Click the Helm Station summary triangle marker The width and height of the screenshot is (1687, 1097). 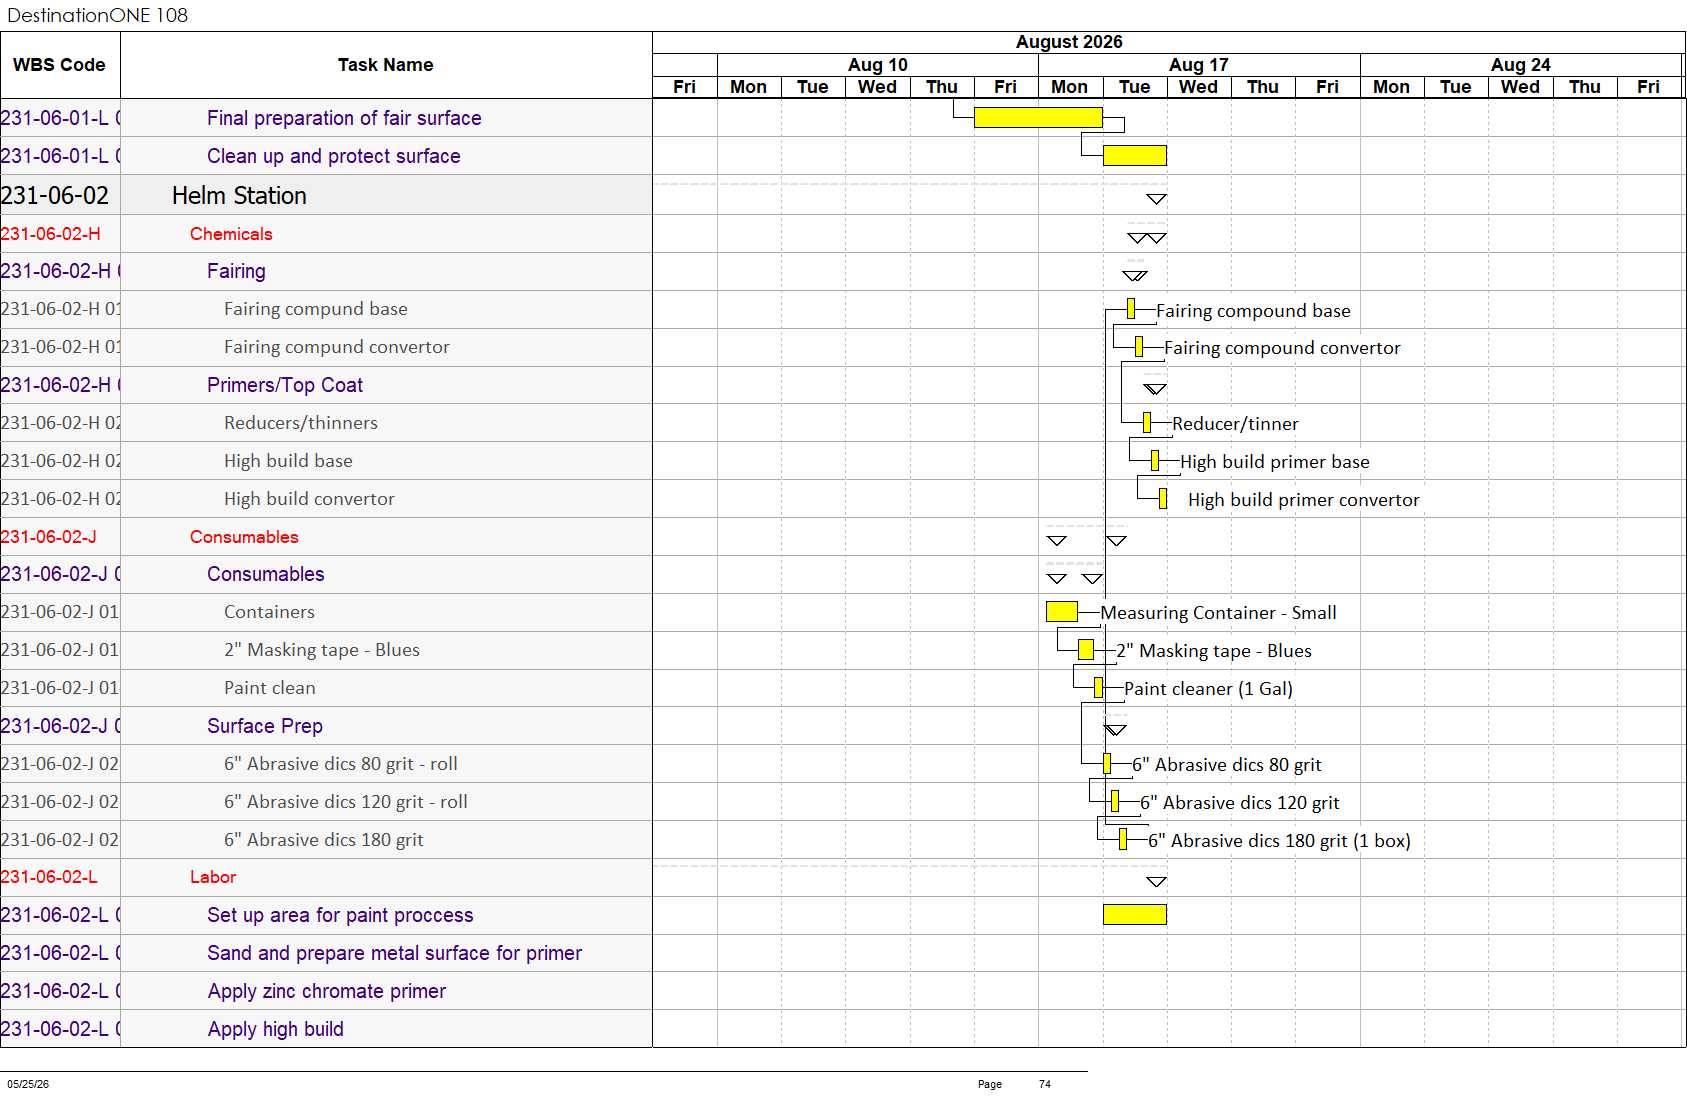pos(1156,199)
